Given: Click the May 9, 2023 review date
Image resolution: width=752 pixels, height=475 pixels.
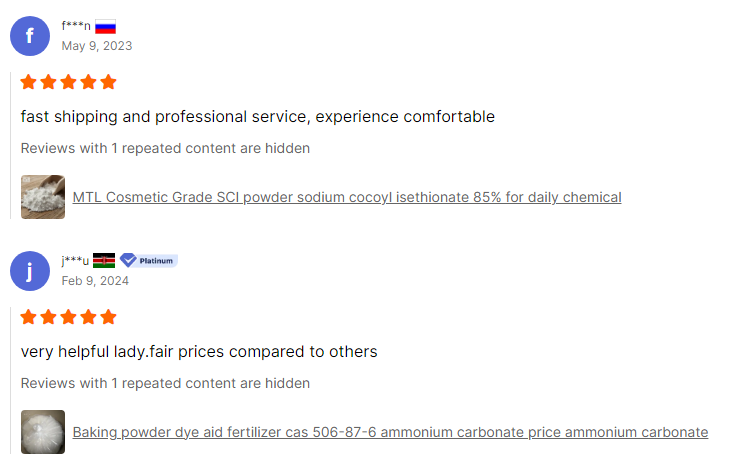Looking at the screenshot, I should coord(97,45).
